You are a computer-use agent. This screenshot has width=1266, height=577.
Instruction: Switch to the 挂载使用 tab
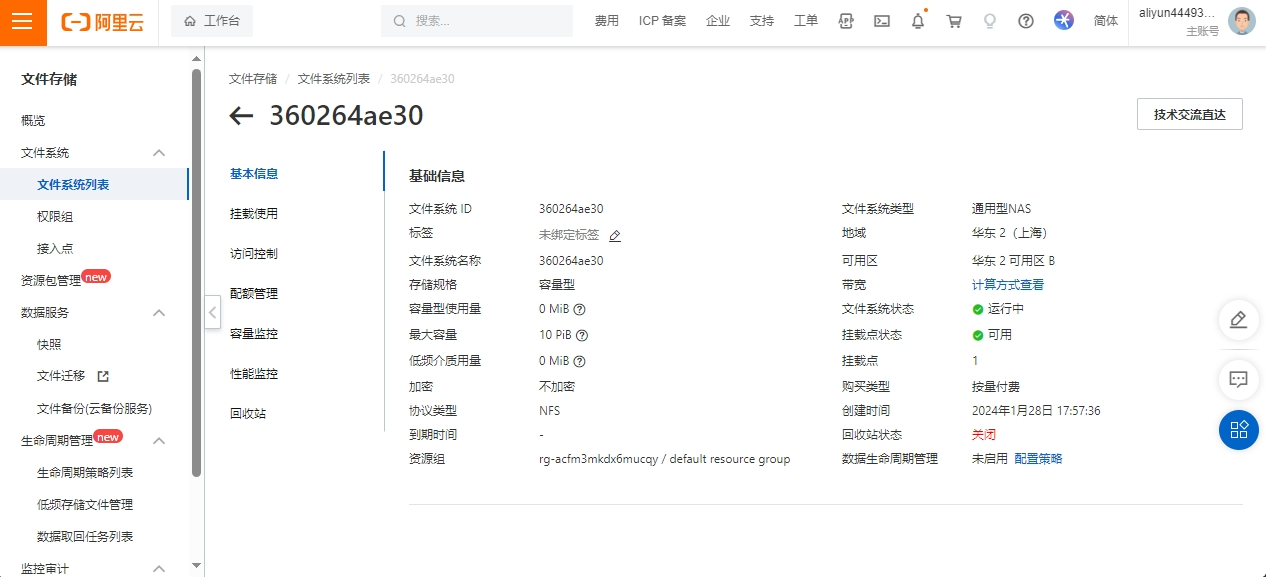tap(254, 214)
